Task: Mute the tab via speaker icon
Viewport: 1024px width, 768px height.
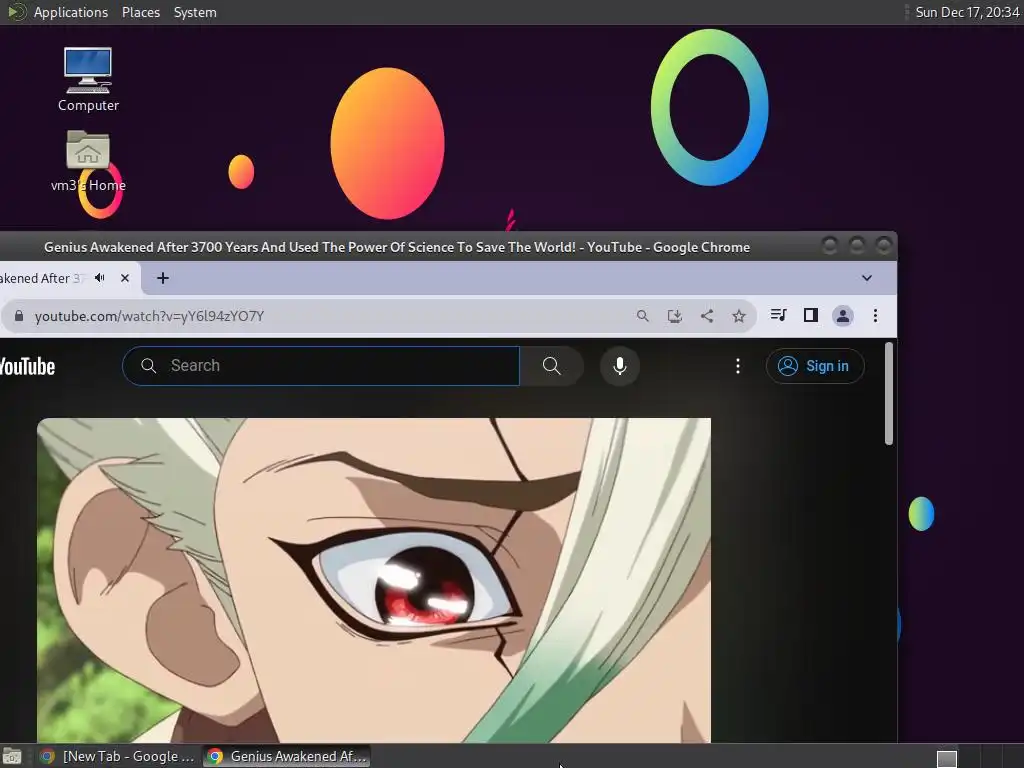Action: (100, 278)
